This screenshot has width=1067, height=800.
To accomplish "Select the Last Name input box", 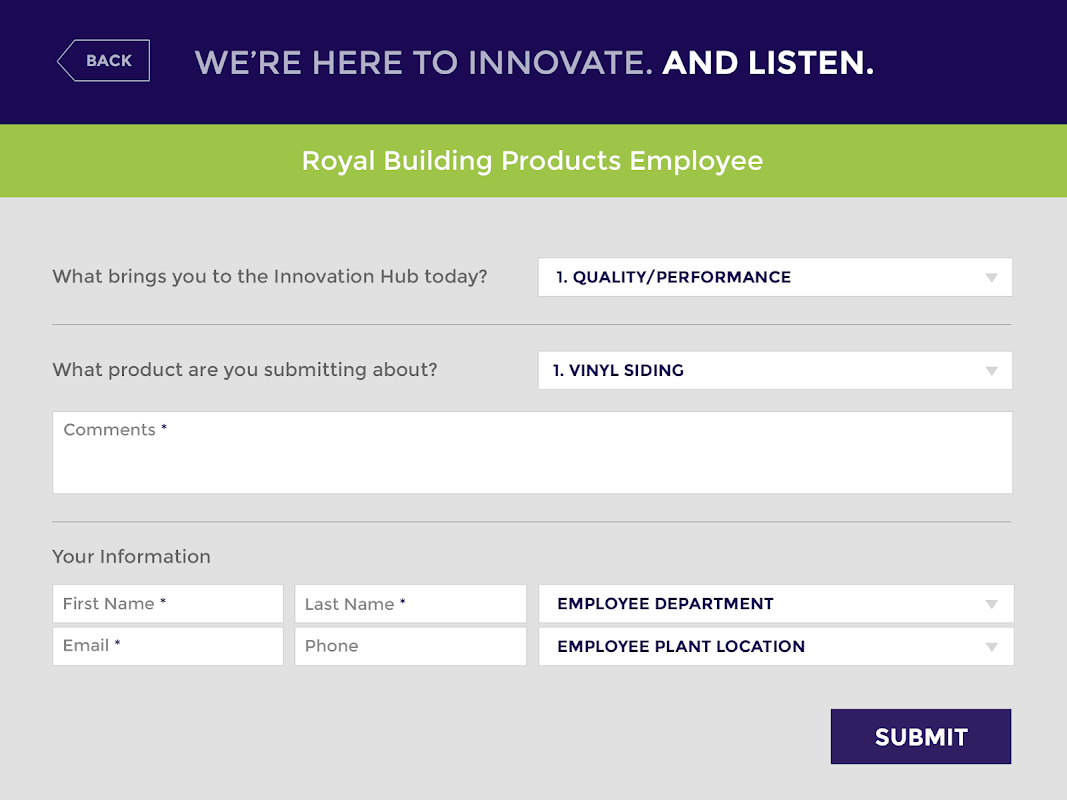I will point(410,603).
